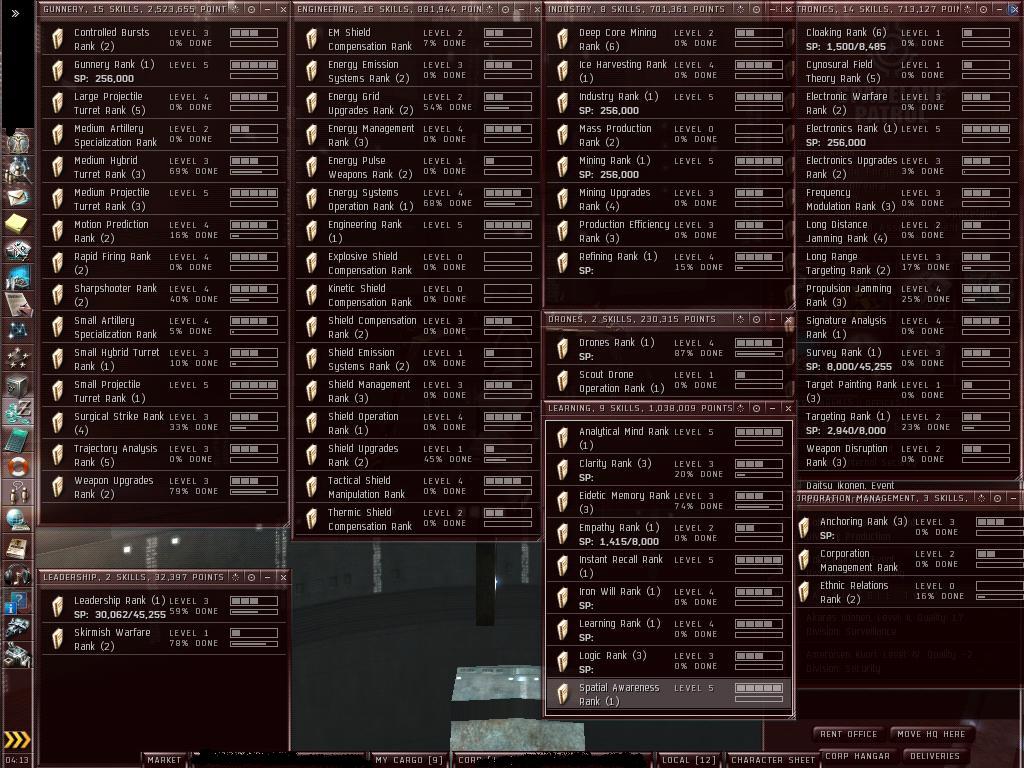Viewport: 1024px width, 768px height.
Task: Click EM Shield Compensation book icon
Action: coord(312,39)
